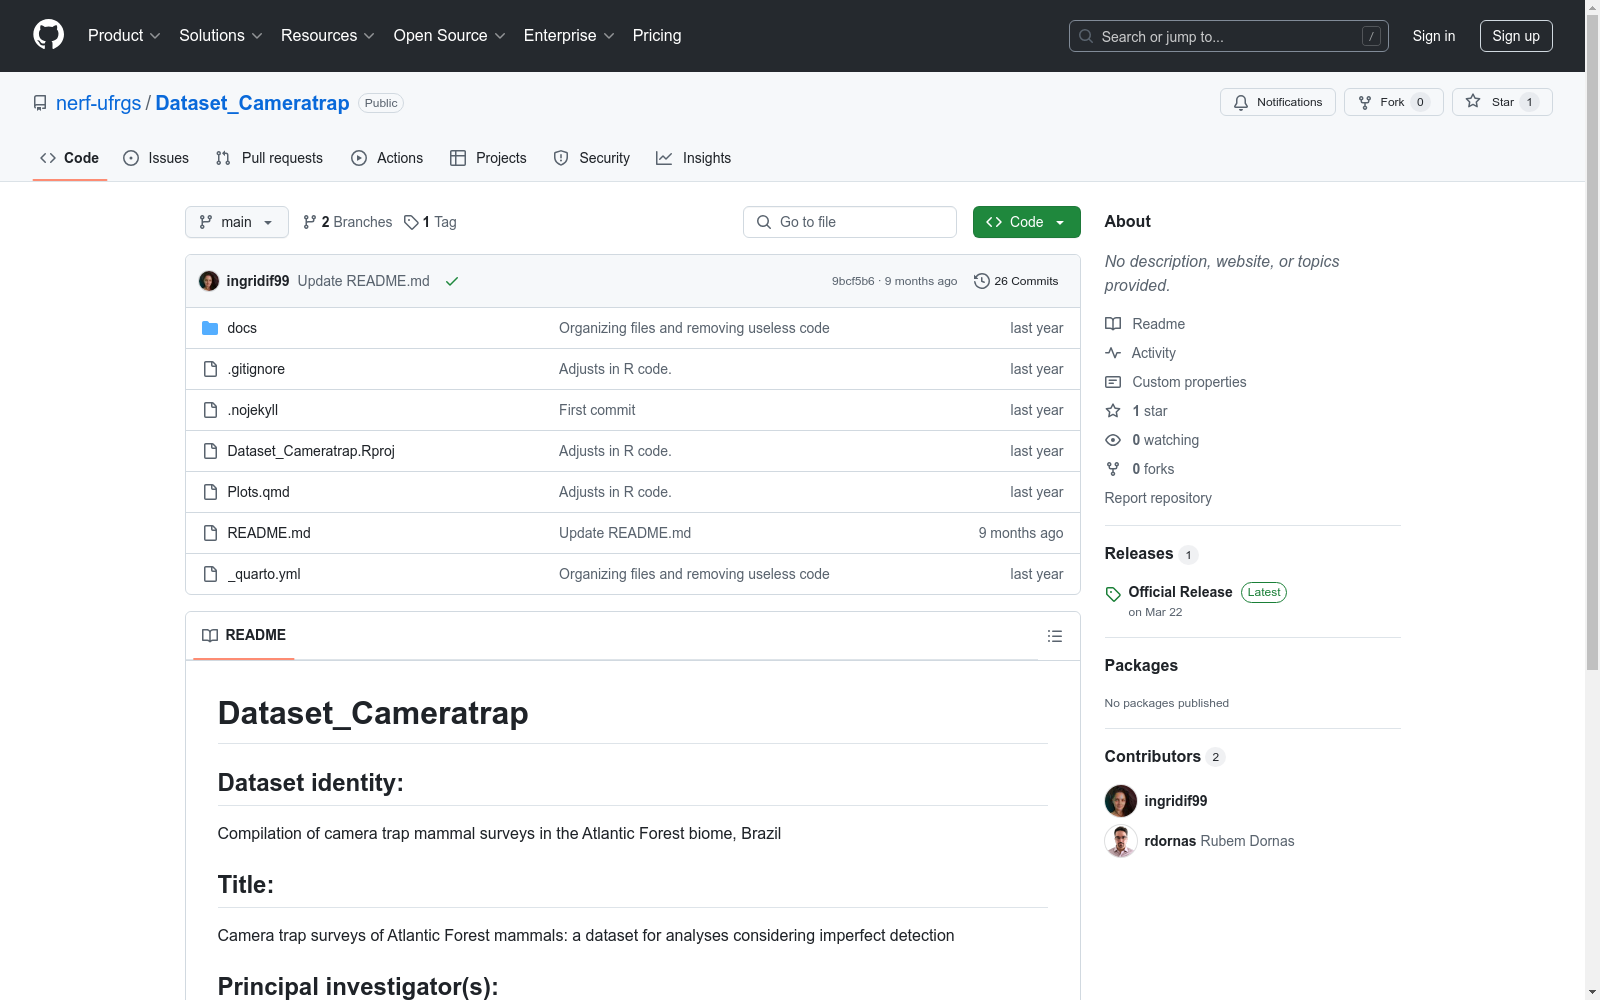Click the pulse icon beside Activity
Viewport: 1600px width, 1000px height.
[1113, 353]
